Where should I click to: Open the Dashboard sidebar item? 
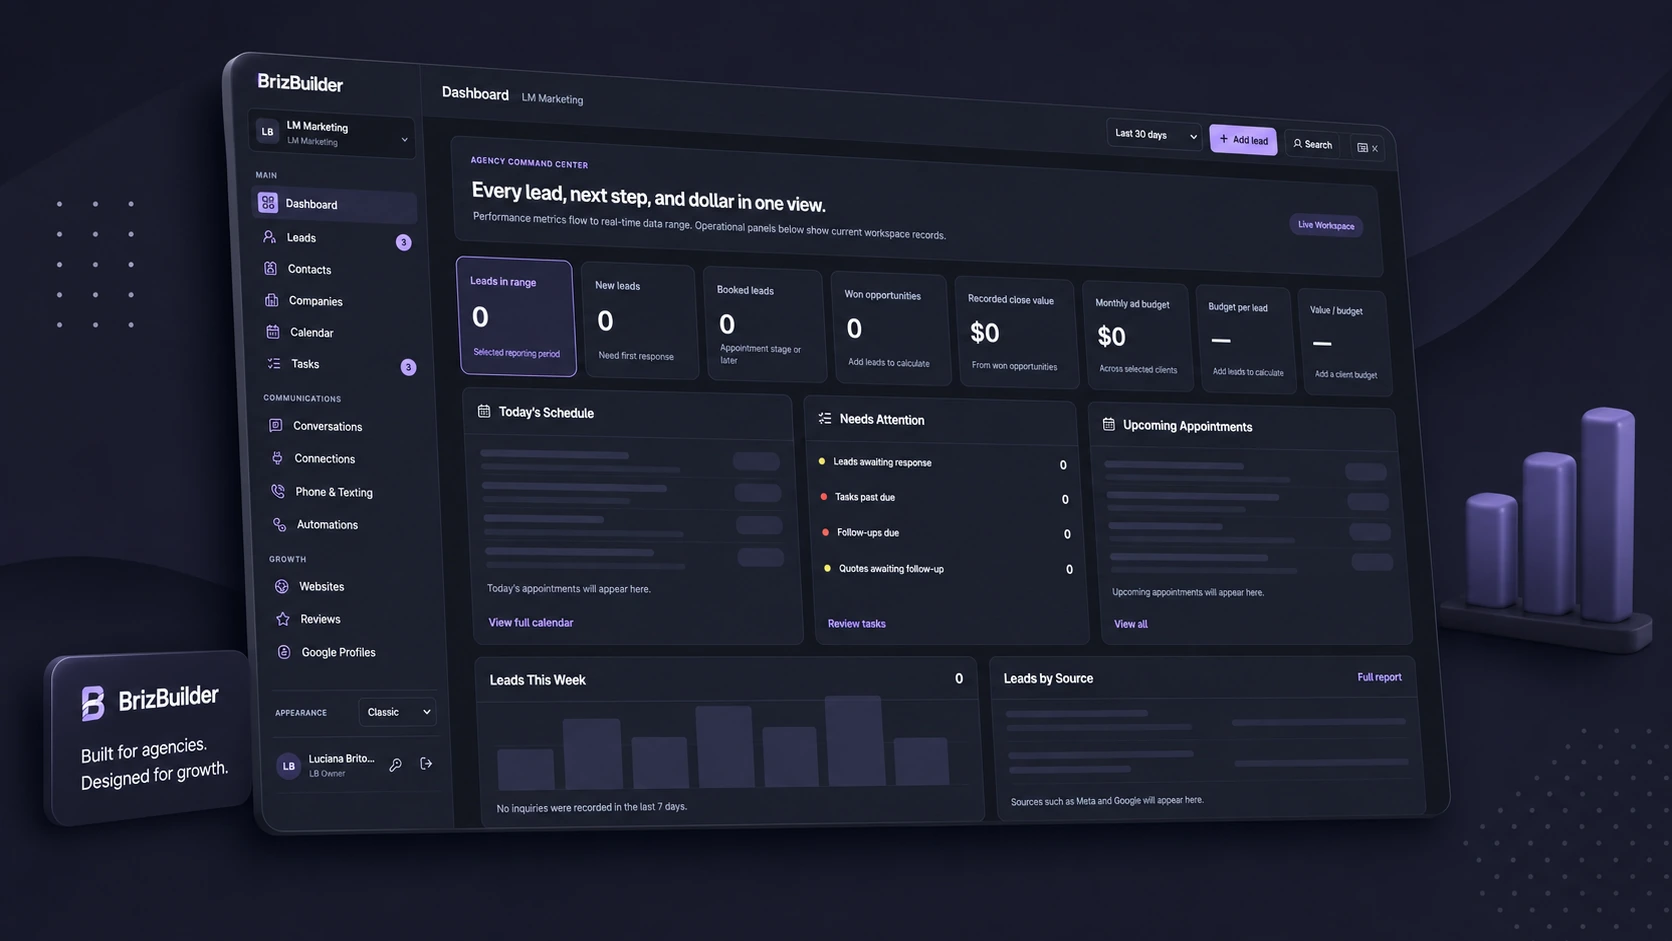coord(334,205)
